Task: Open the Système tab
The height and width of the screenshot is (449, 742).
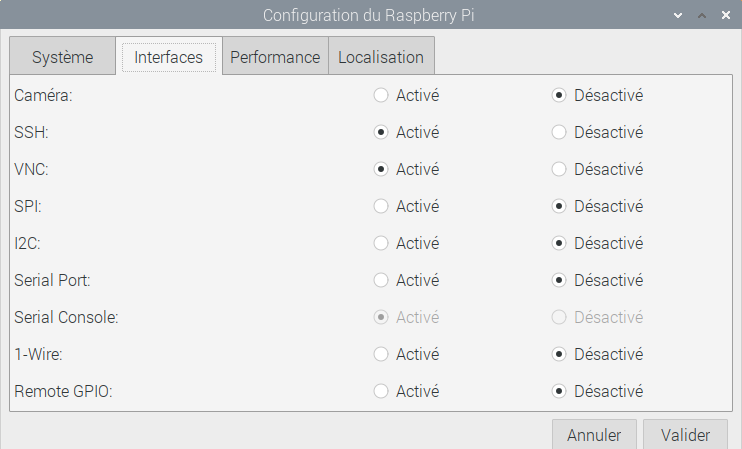Action: click(62, 57)
